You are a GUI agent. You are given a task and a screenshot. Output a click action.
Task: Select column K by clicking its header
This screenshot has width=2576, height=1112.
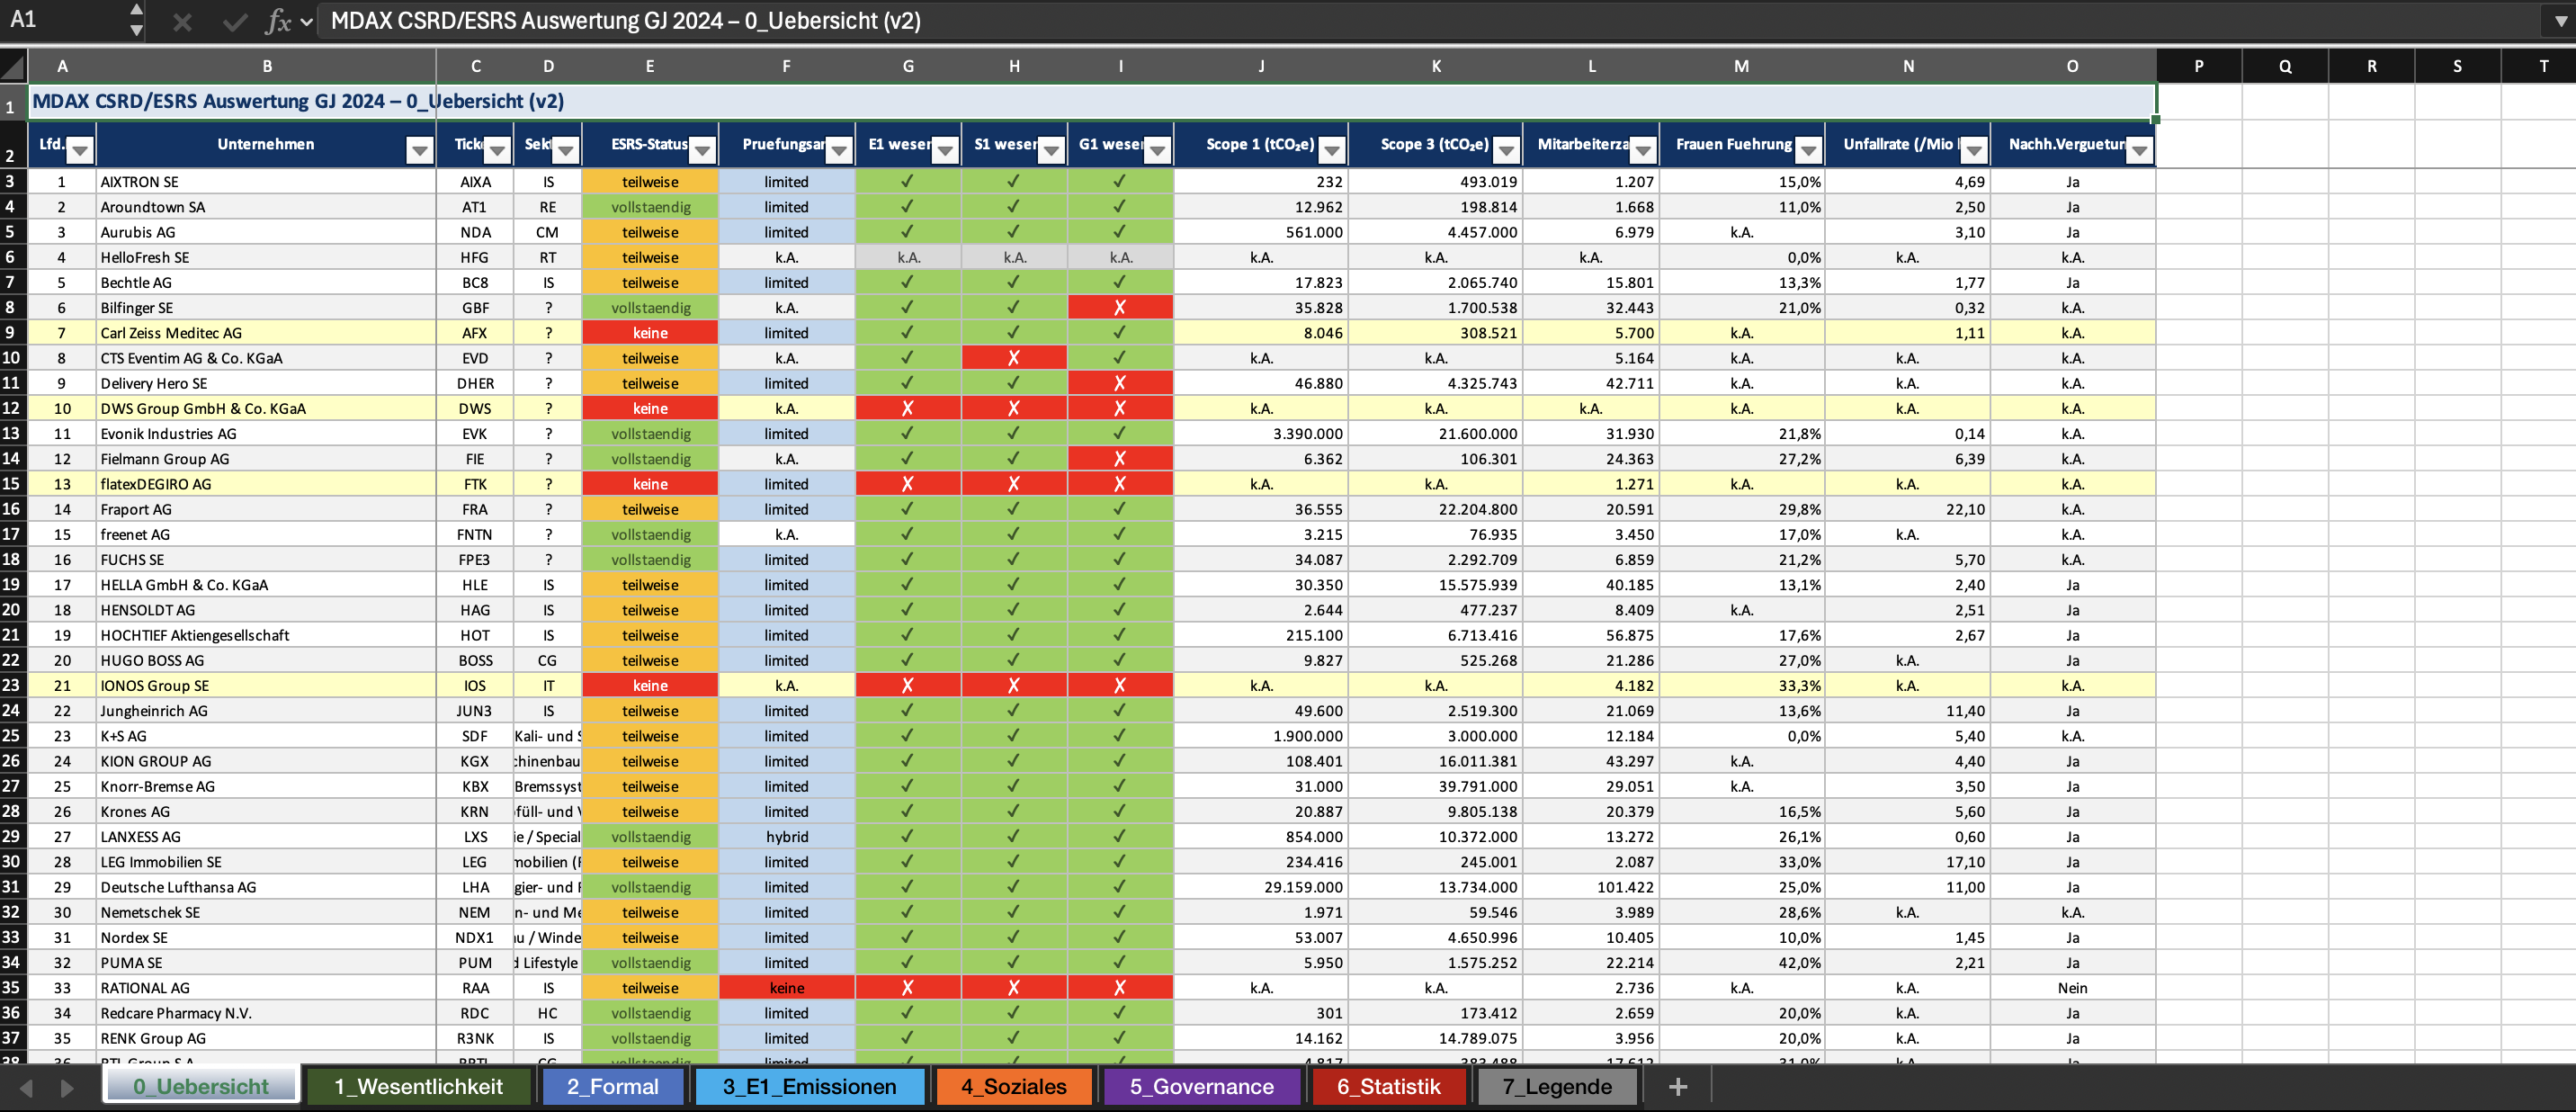(x=1436, y=65)
